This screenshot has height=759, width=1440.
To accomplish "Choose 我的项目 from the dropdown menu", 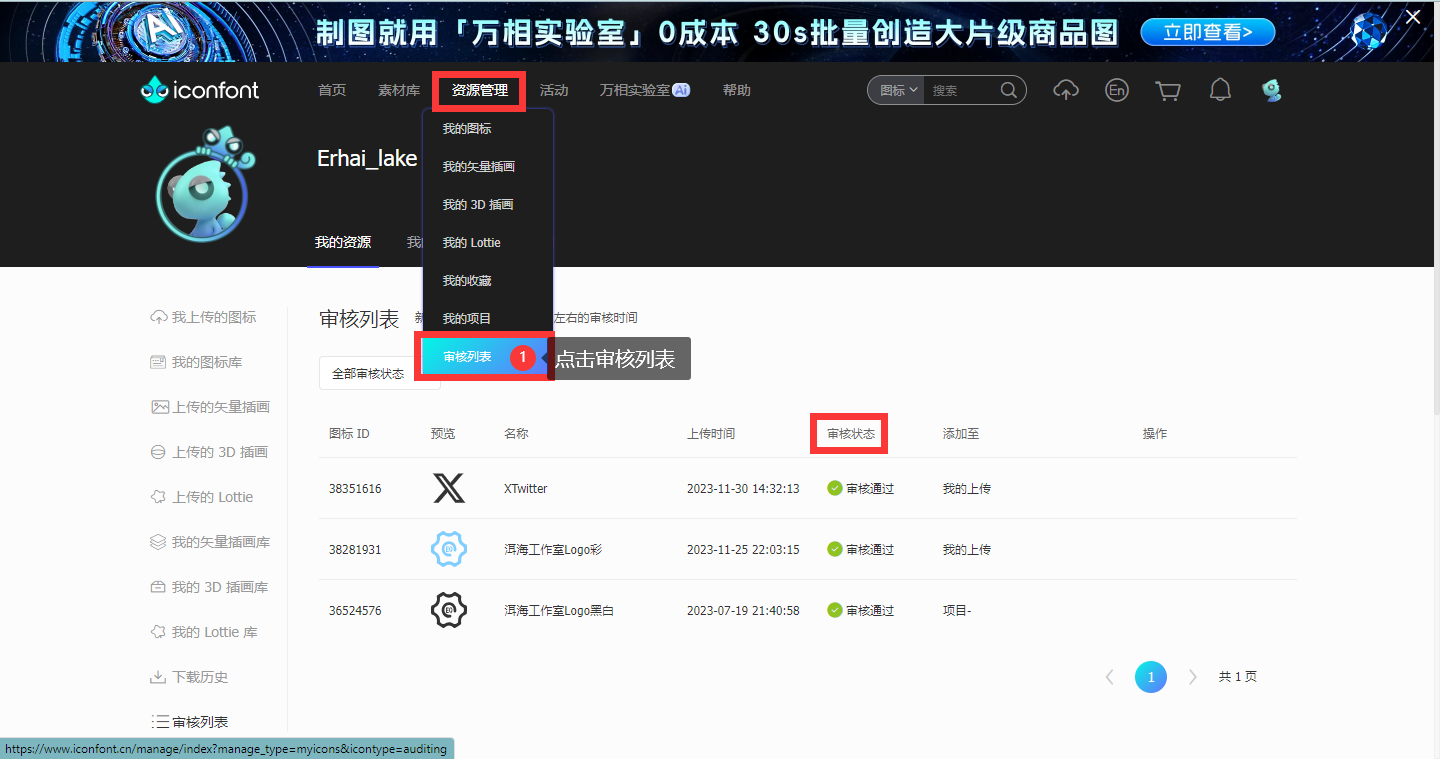I will [x=467, y=319].
